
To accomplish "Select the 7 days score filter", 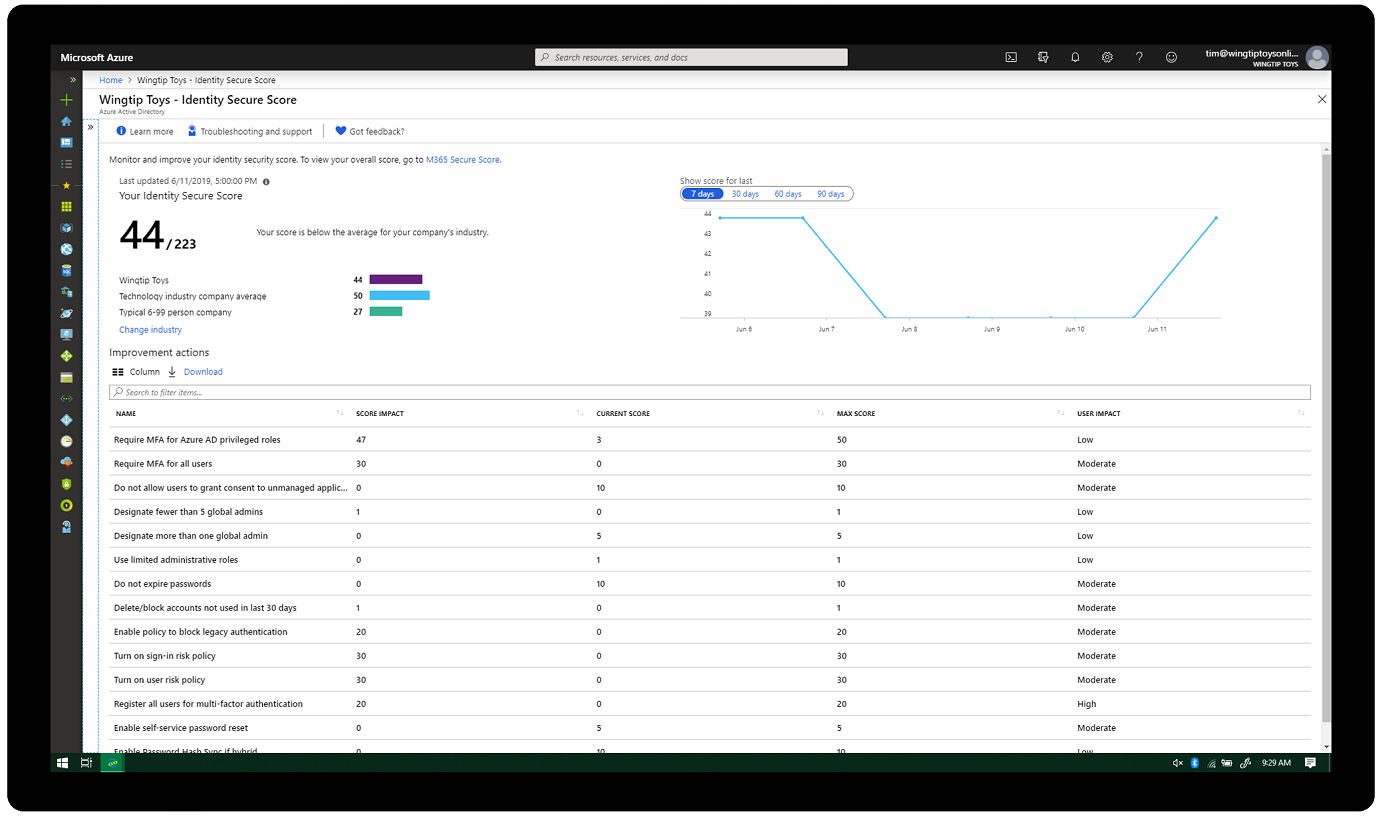I will (703, 193).
